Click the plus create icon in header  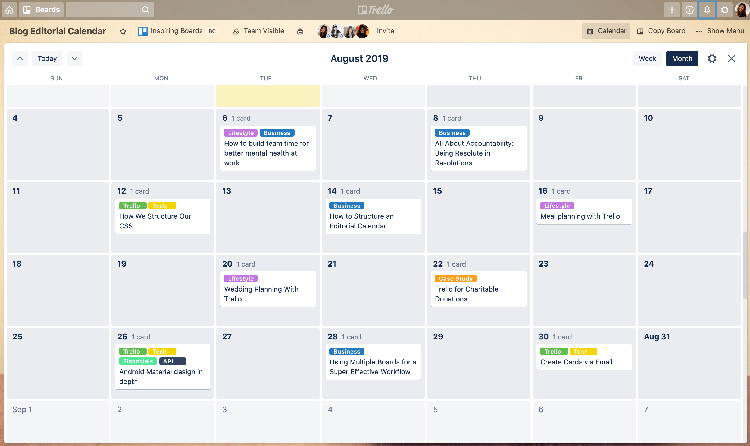672,9
